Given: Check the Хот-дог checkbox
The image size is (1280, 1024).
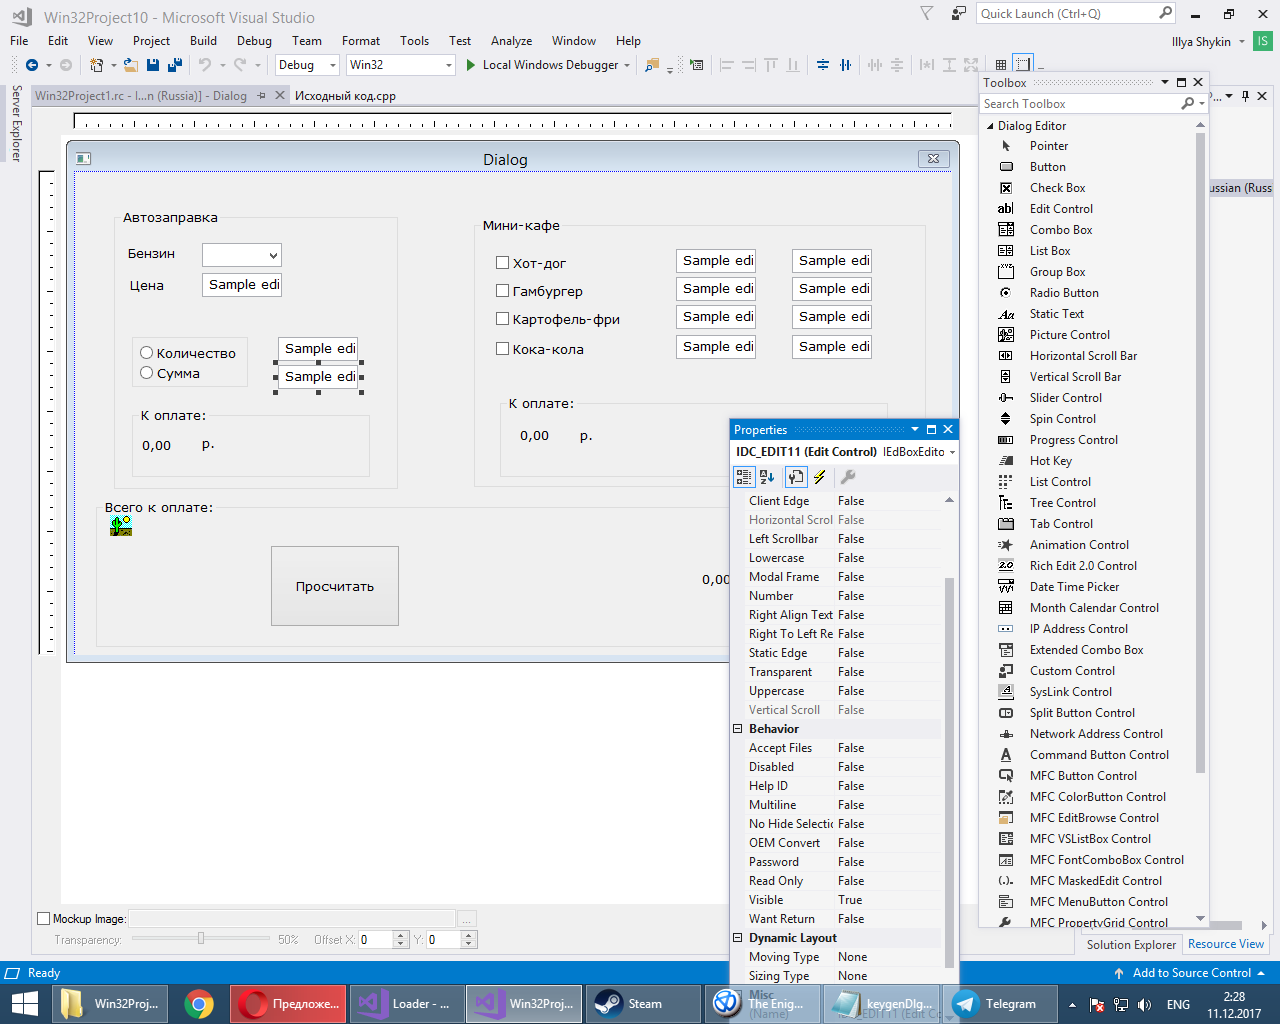Looking at the screenshot, I should click(503, 263).
